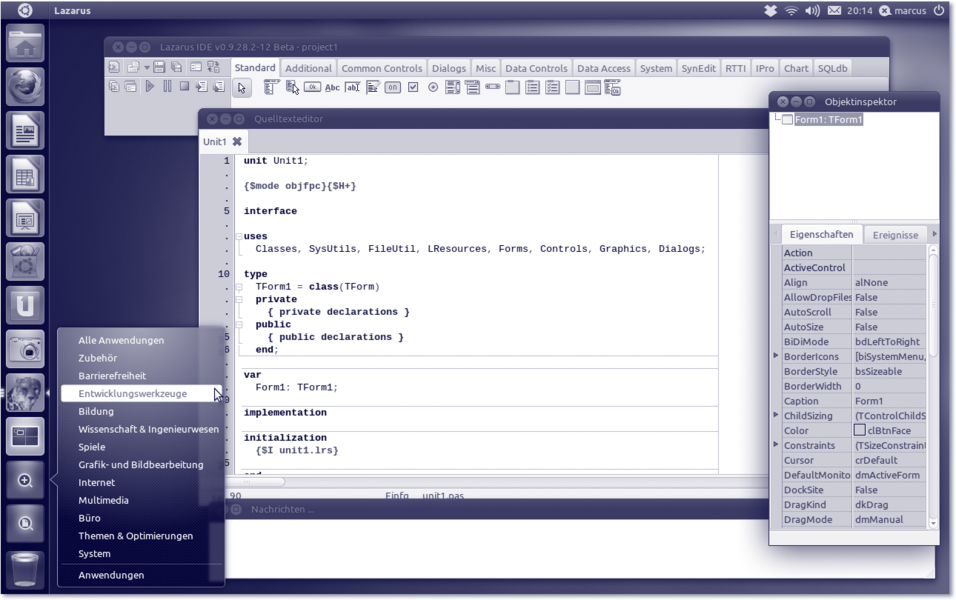The image size is (956, 600).
Task: Click the Run (play) toolbar icon
Action: pos(149,87)
